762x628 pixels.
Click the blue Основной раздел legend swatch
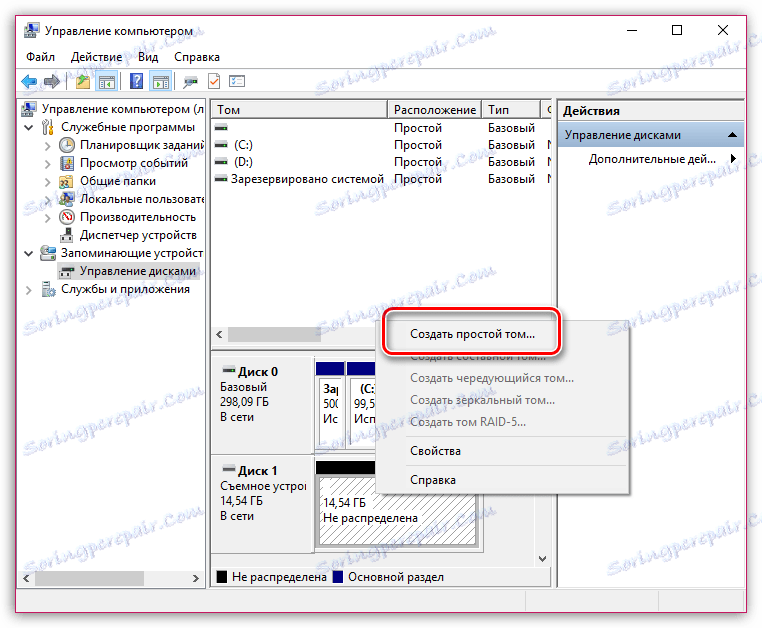(x=338, y=577)
